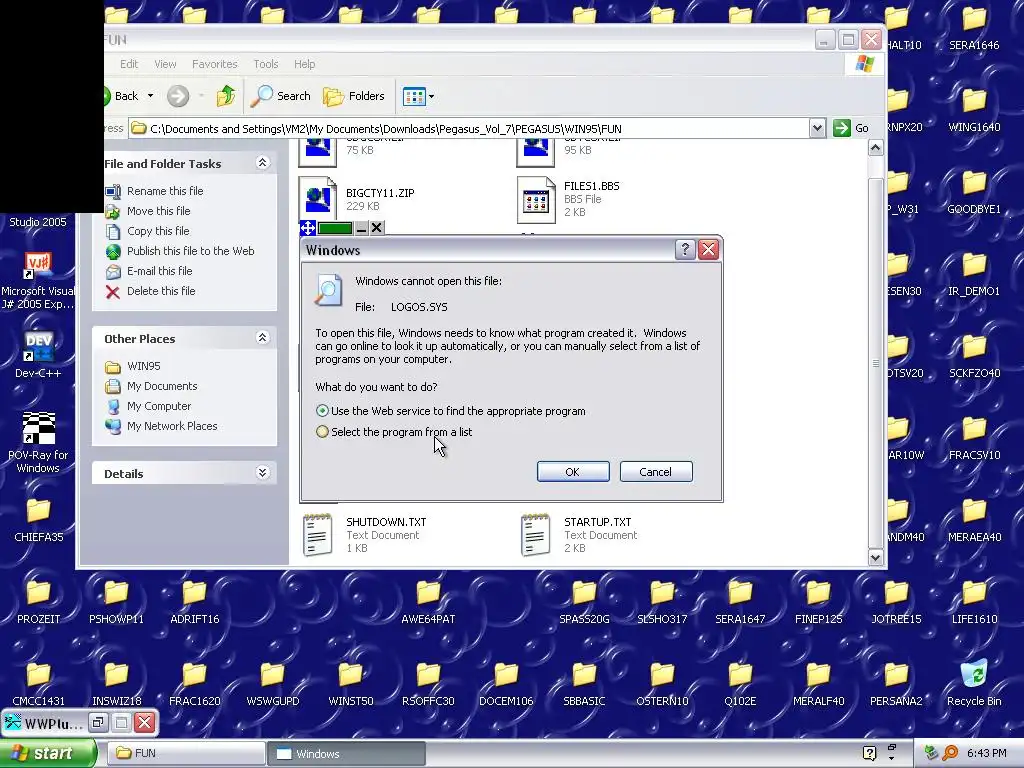Click 'Publish this file to the Web'

[191, 251]
